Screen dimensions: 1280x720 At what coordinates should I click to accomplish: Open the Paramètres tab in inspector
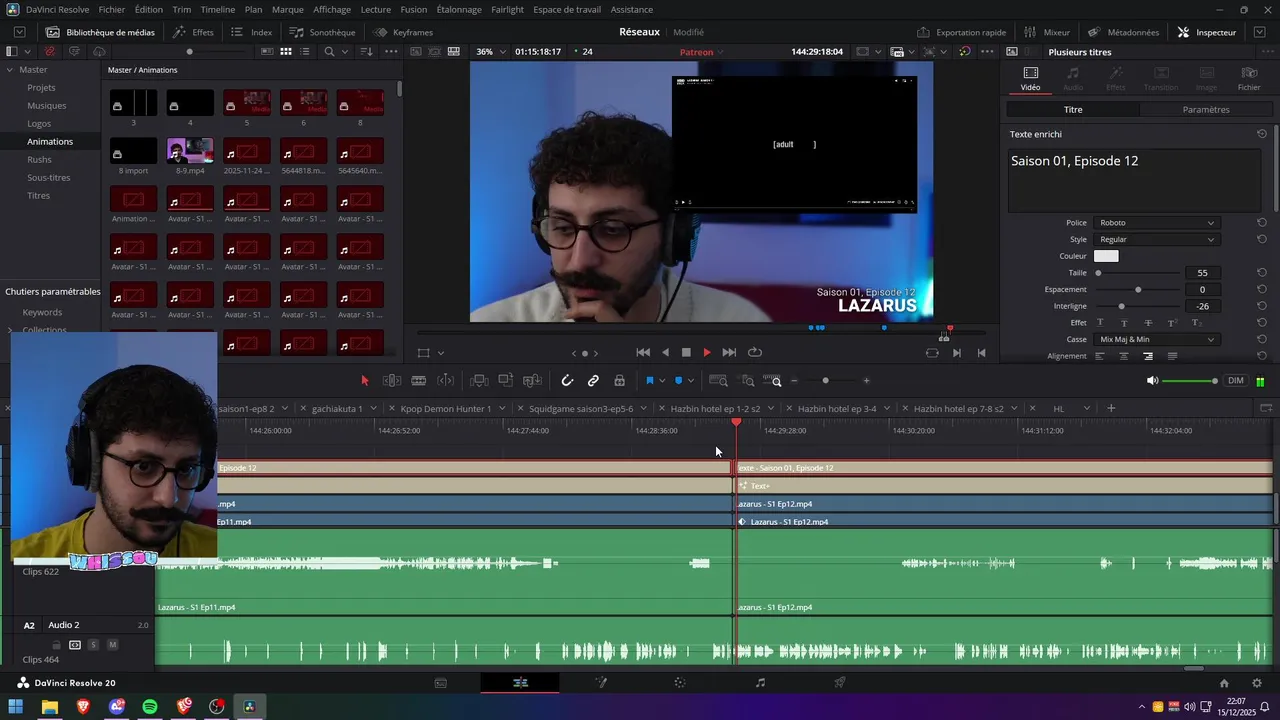click(1205, 110)
